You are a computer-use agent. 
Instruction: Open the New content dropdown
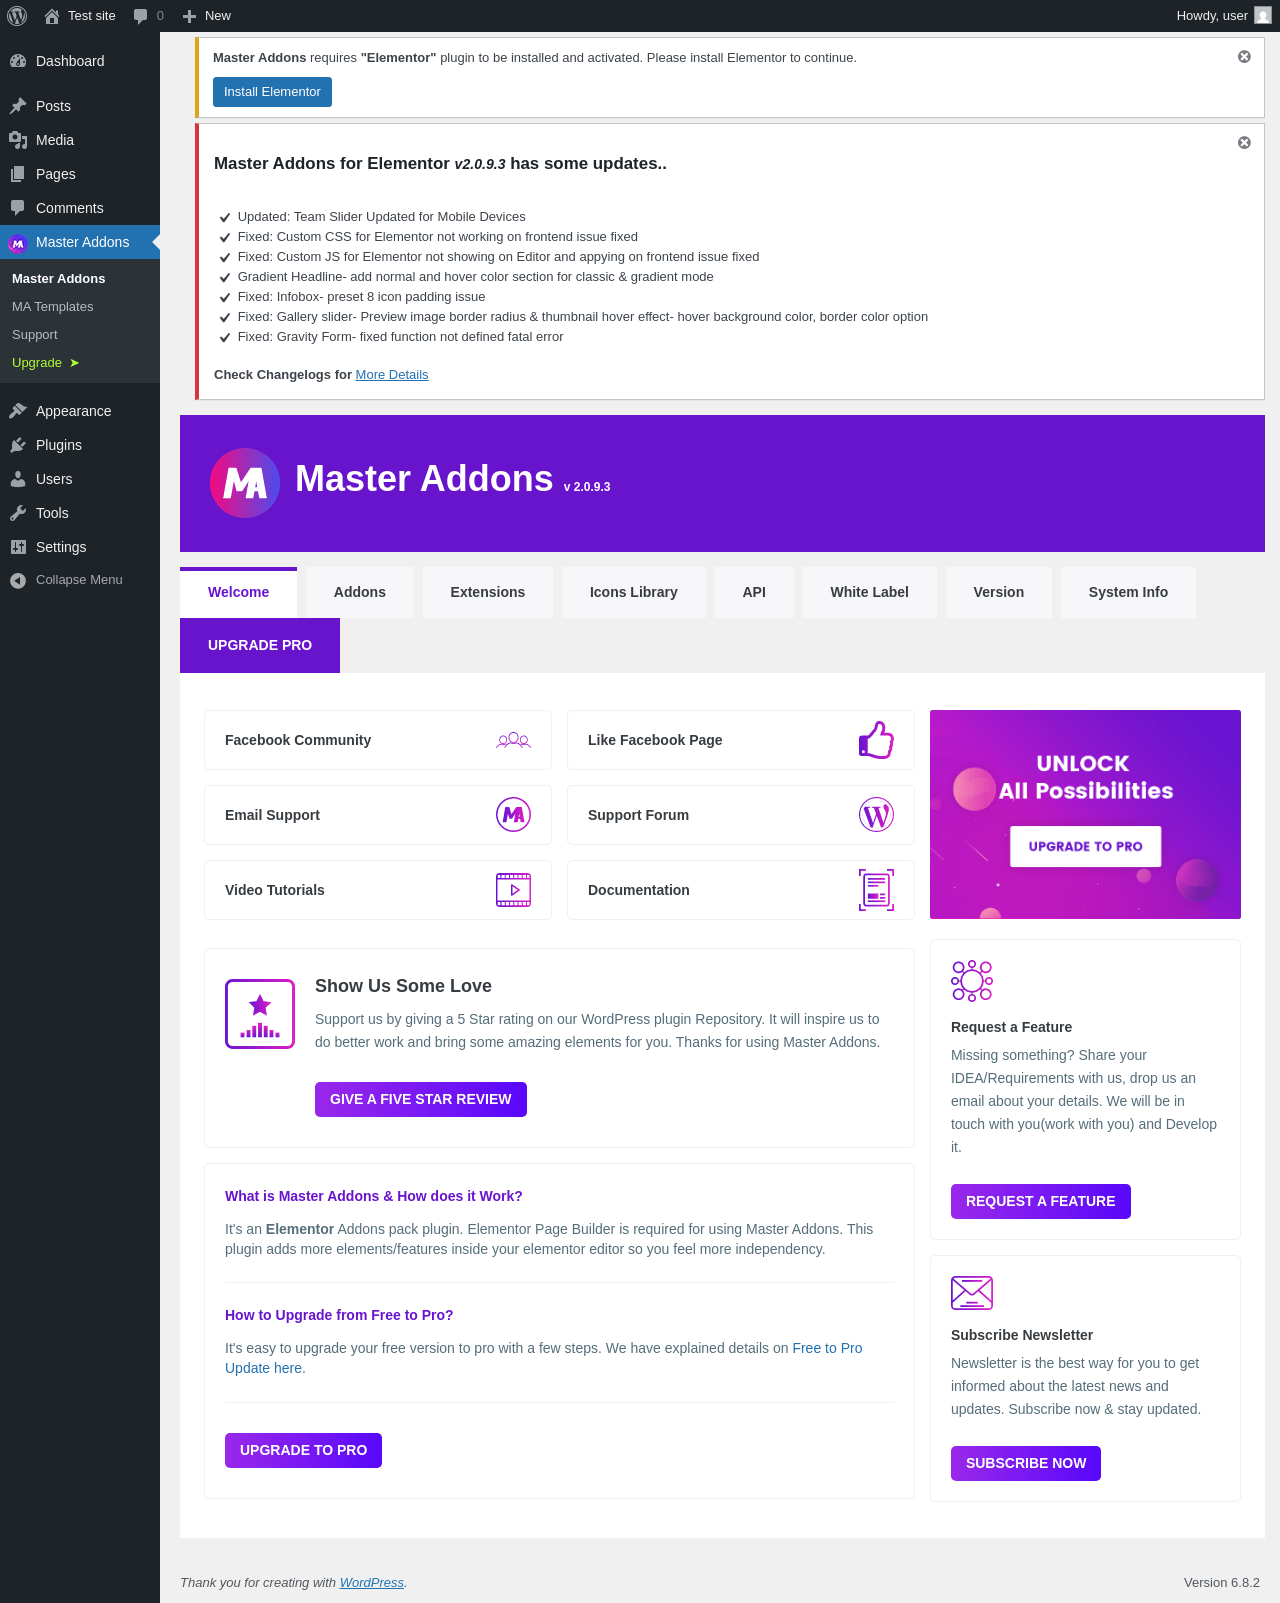207,16
